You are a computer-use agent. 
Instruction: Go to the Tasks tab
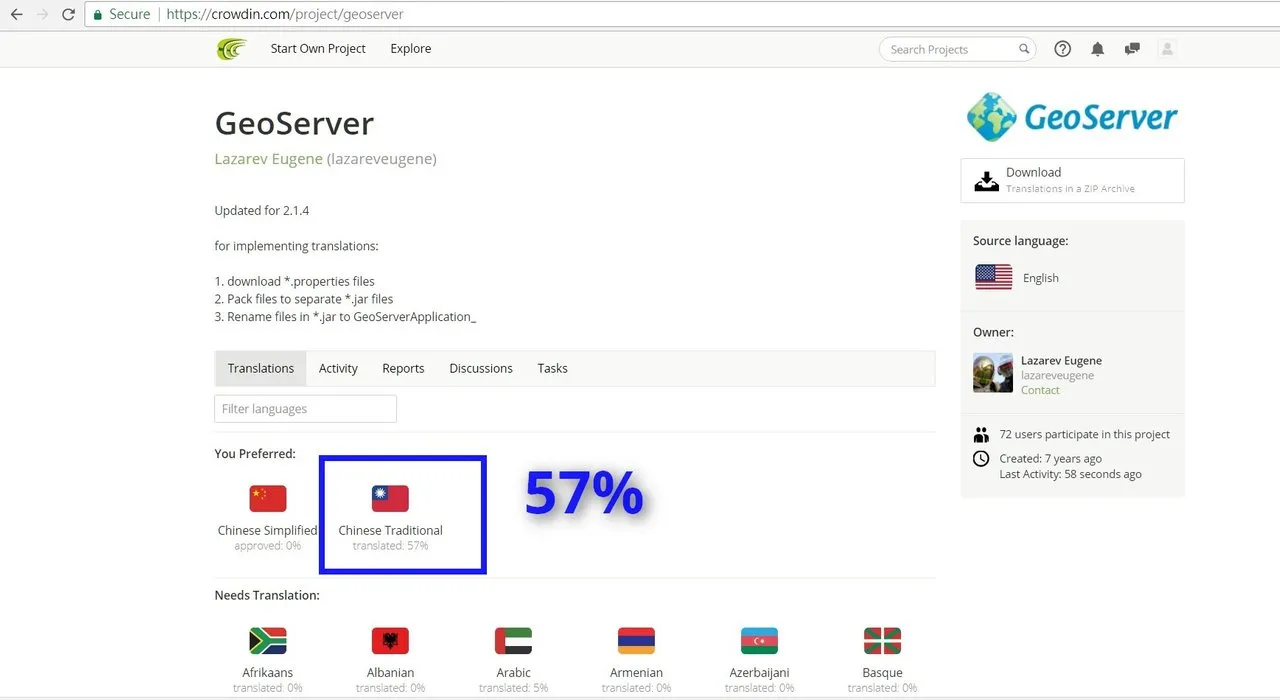552,368
